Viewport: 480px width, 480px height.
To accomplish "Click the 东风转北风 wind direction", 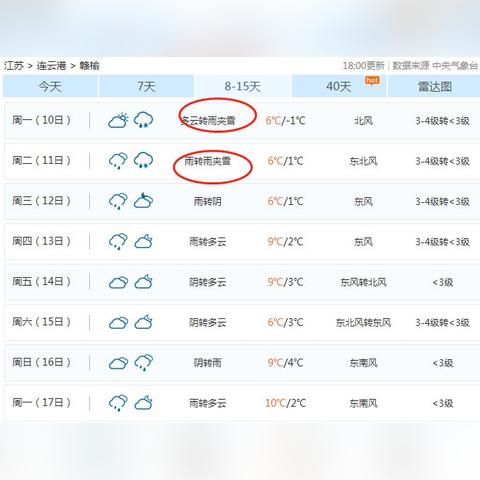I will pos(363,282).
